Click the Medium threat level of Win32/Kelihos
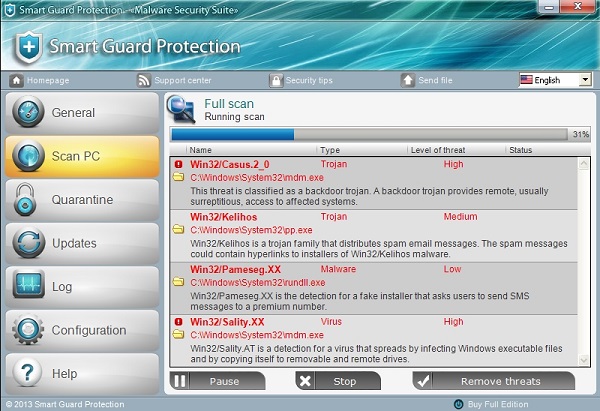This screenshot has width=600, height=411. 460,217
